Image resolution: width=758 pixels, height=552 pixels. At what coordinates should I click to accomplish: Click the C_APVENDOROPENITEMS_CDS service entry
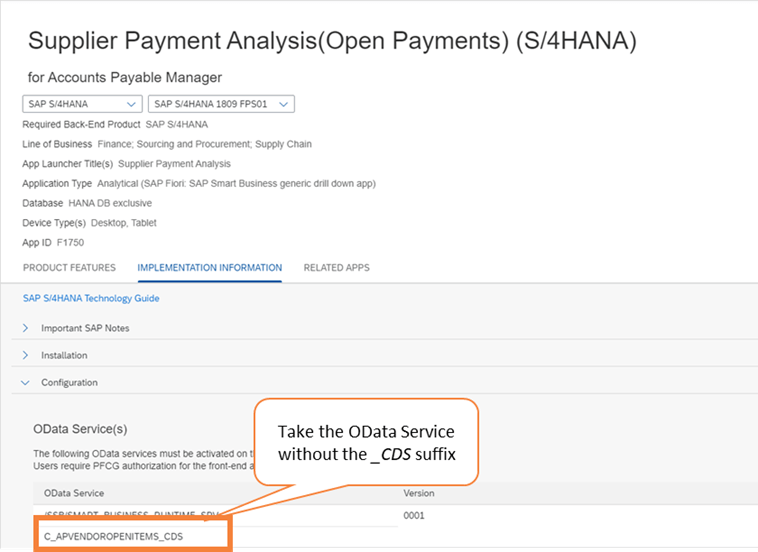pyautogui.click(x=114, y=537)
